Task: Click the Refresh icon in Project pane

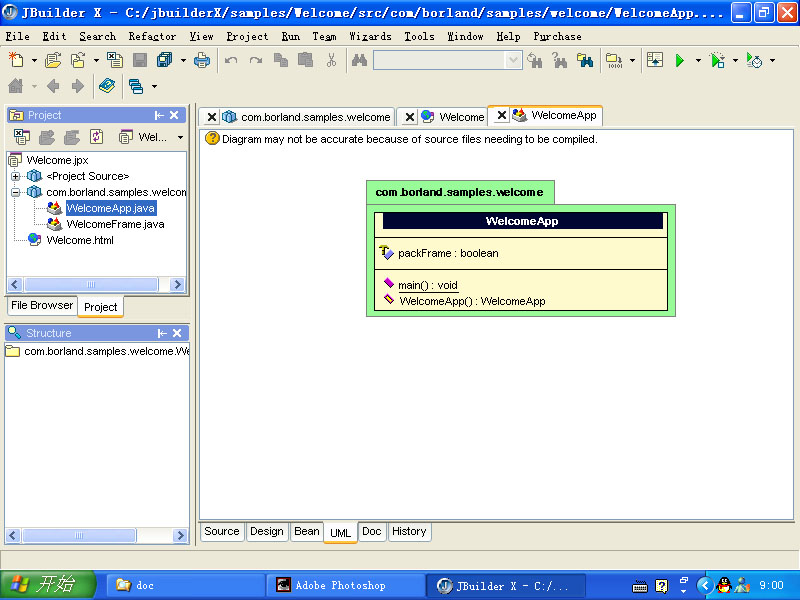Action: point(97,137)
